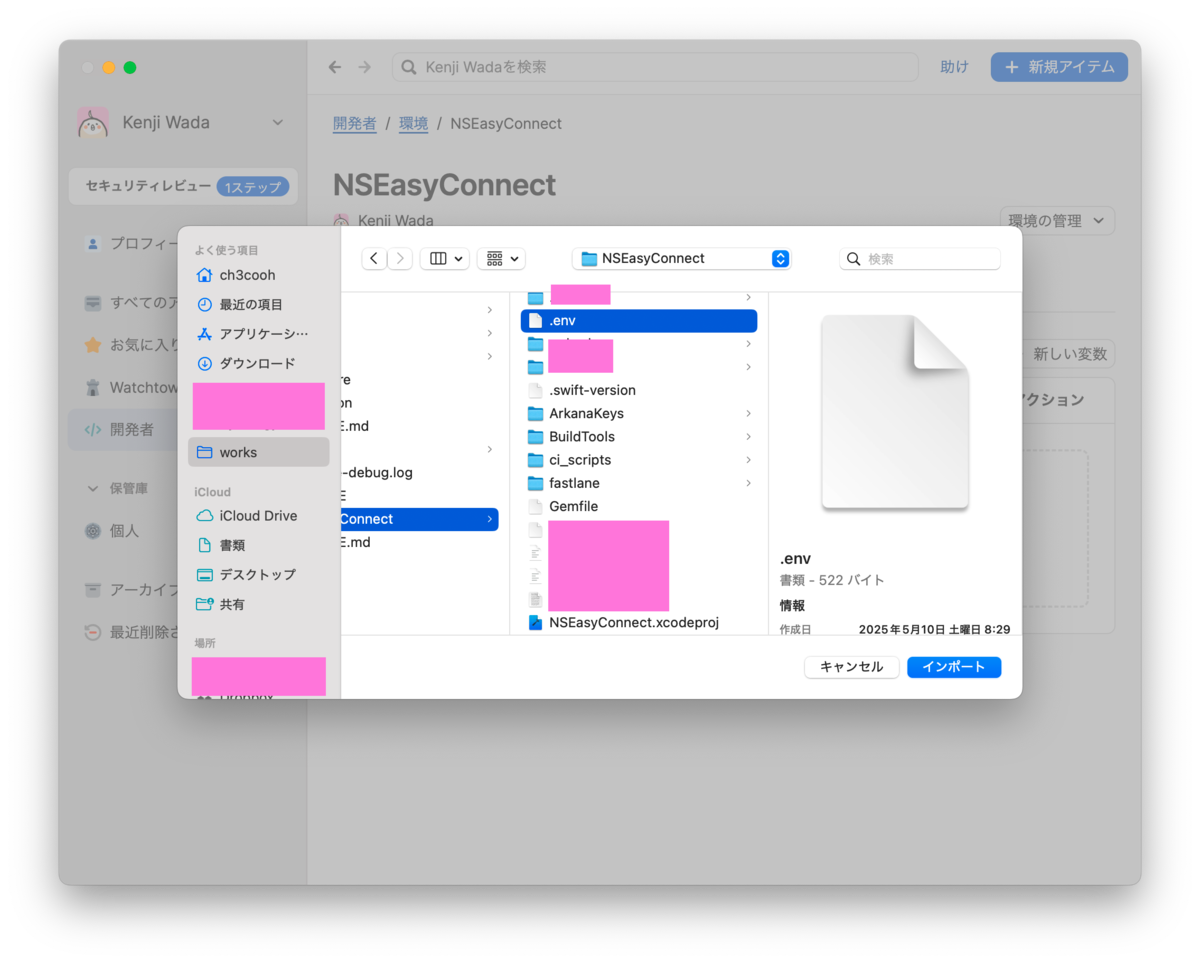Click the Gemfile document icon

point(535,506)
